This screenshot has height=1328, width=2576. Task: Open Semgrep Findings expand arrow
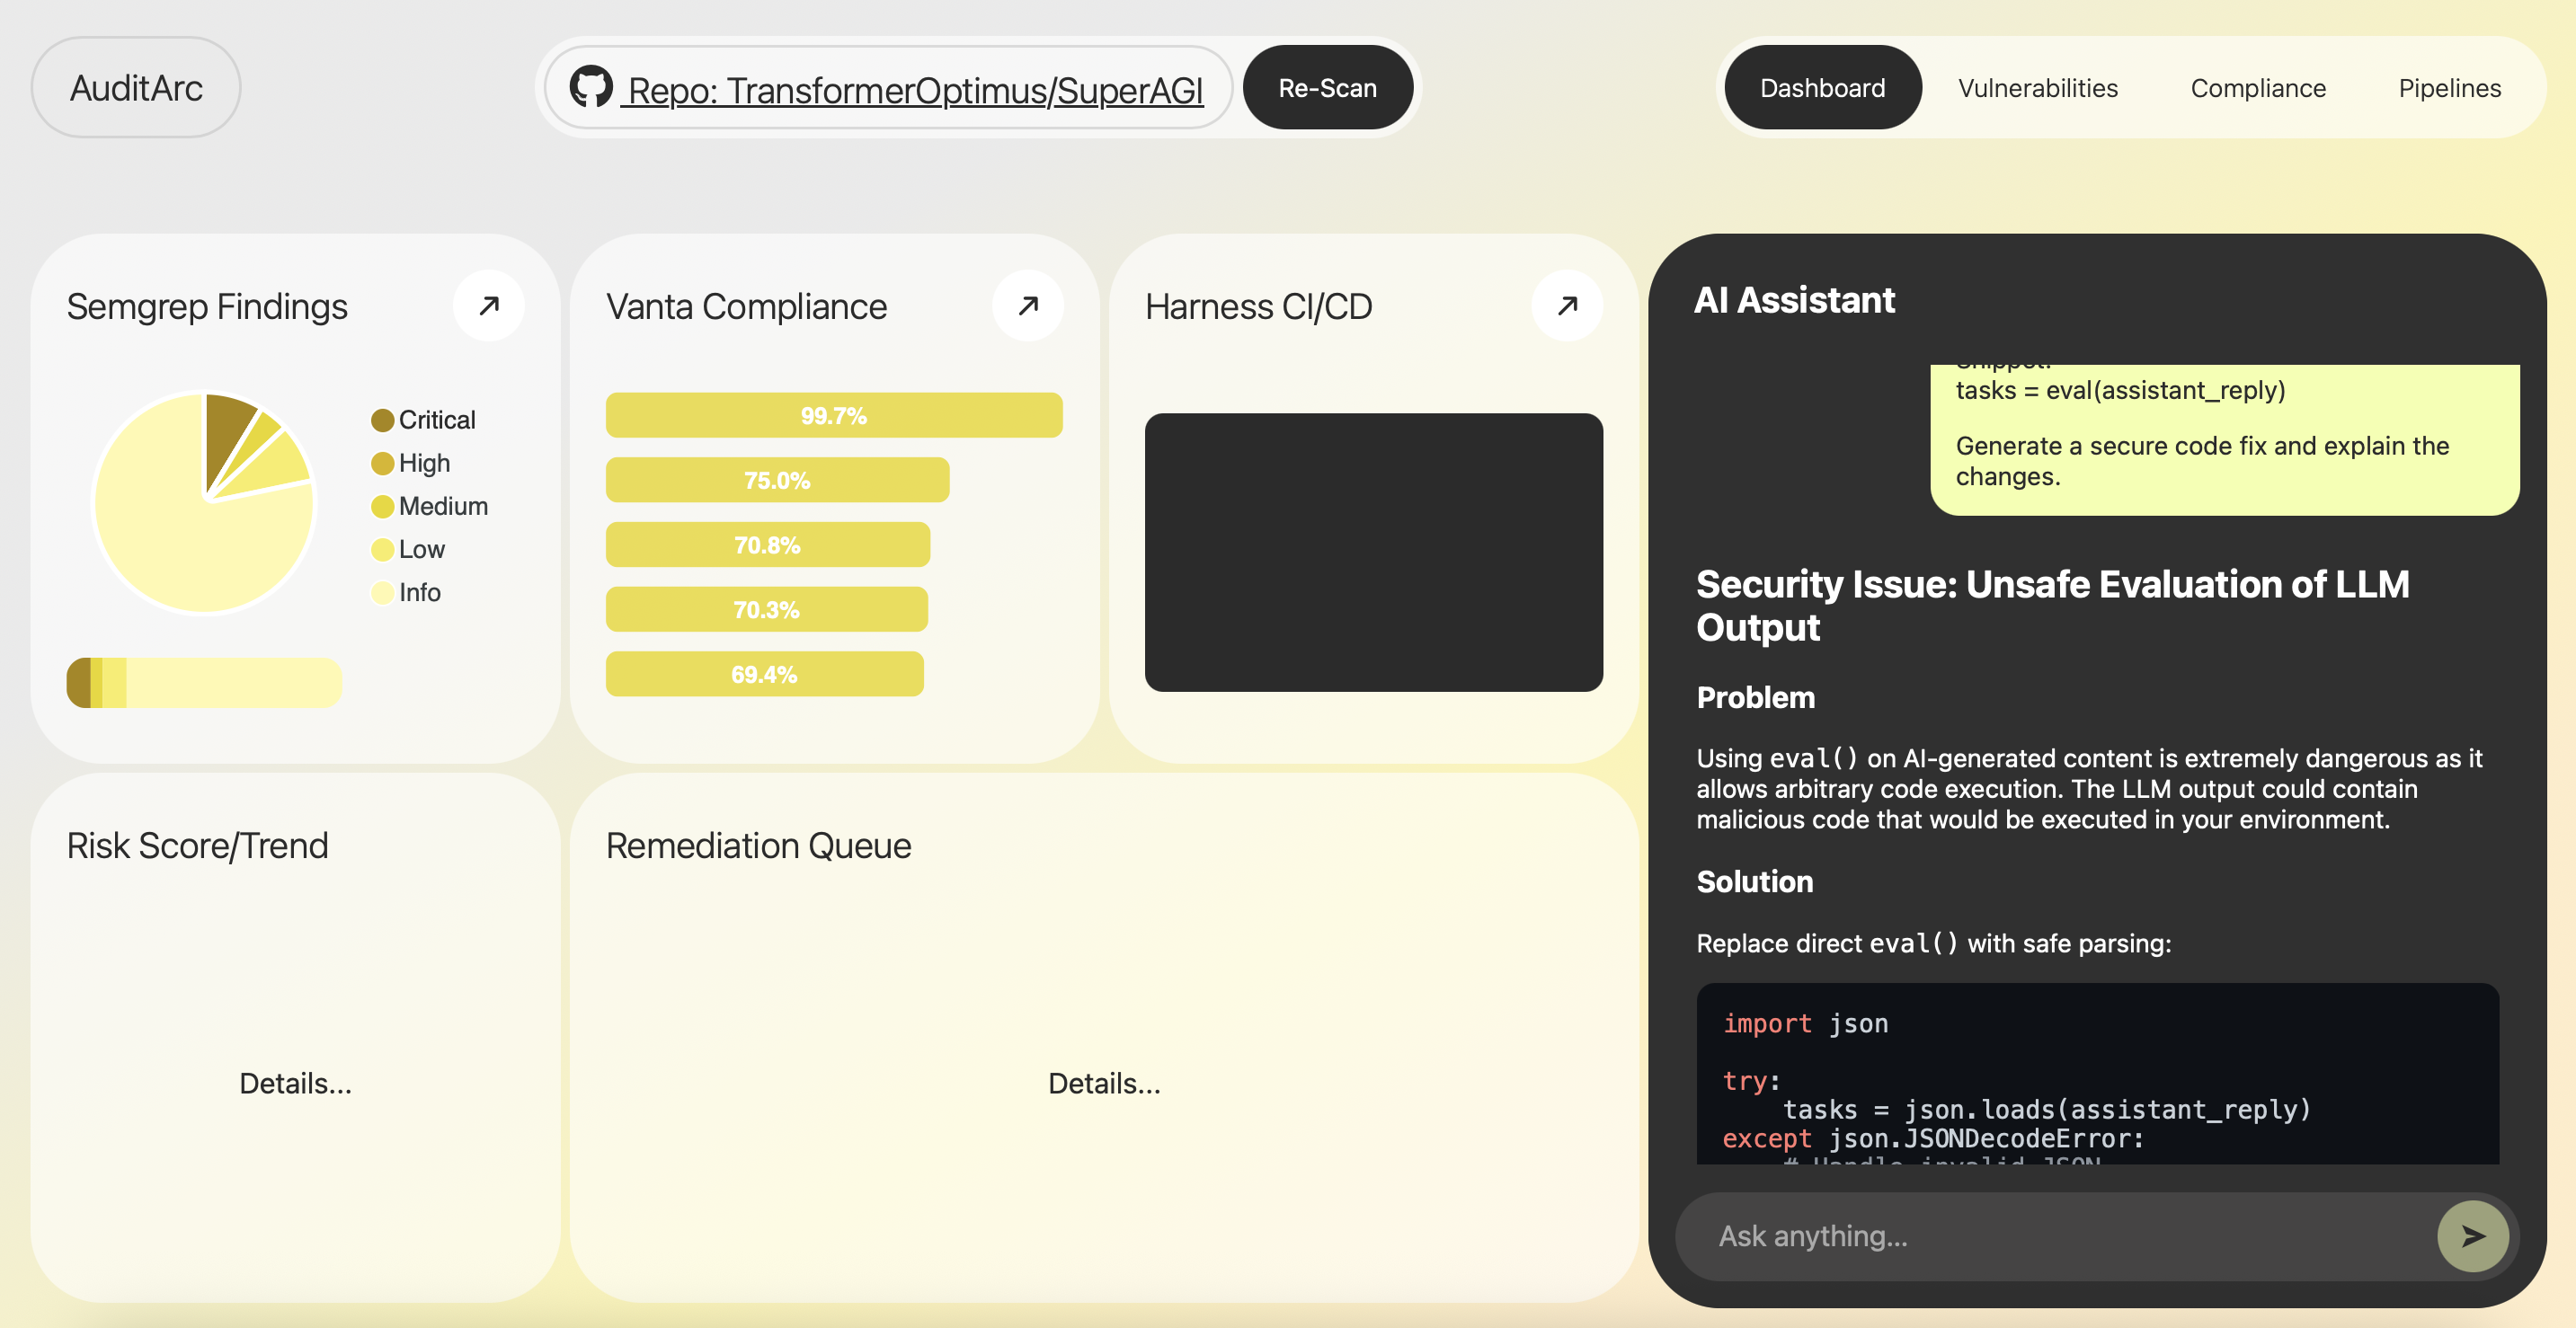[488, 305]
